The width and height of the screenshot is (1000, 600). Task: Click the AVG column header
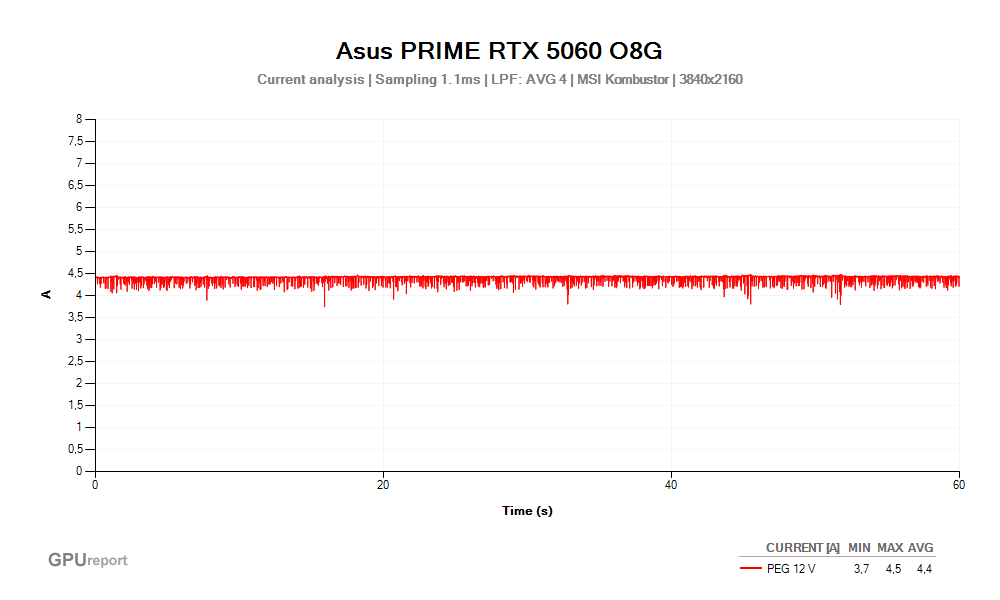(x=921, y=548)
